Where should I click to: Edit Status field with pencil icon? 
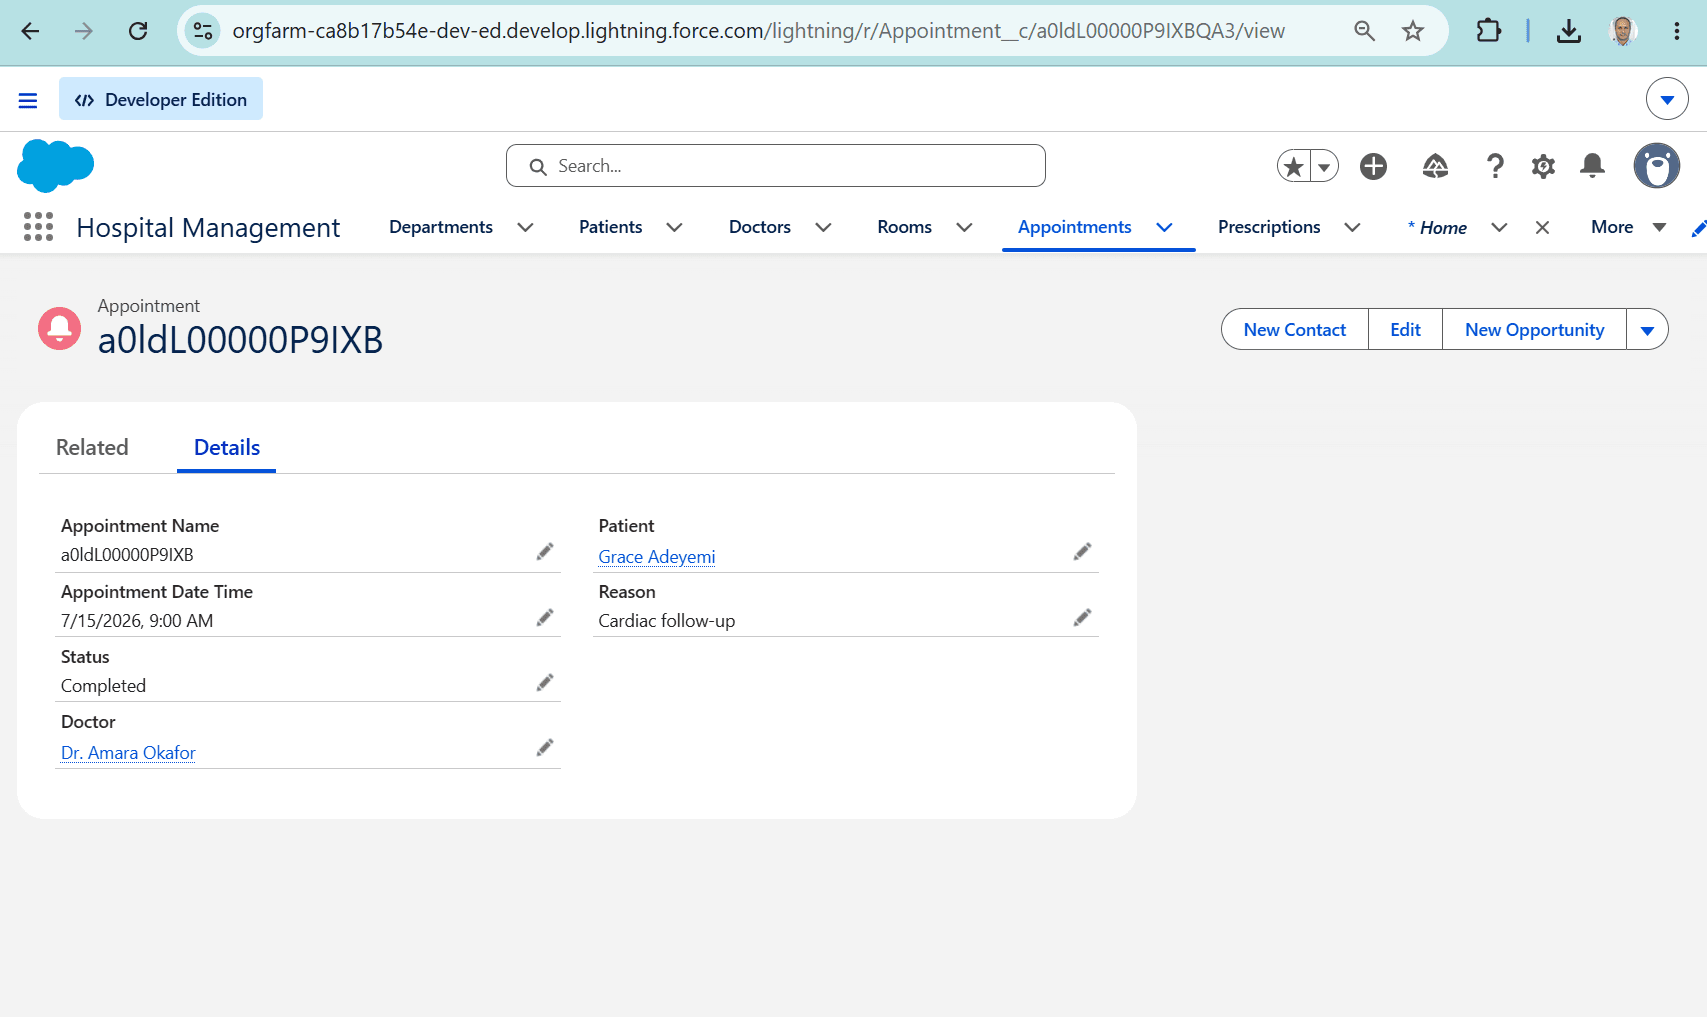pos(545,683)
